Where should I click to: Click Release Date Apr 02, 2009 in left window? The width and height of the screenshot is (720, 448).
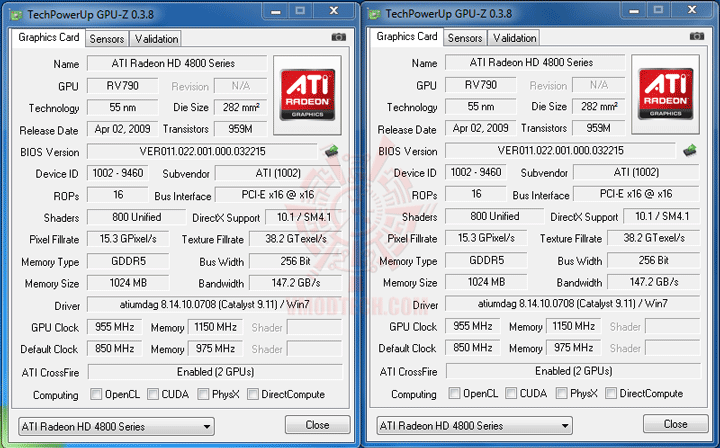pyautogui.click(x=122, y=129)
